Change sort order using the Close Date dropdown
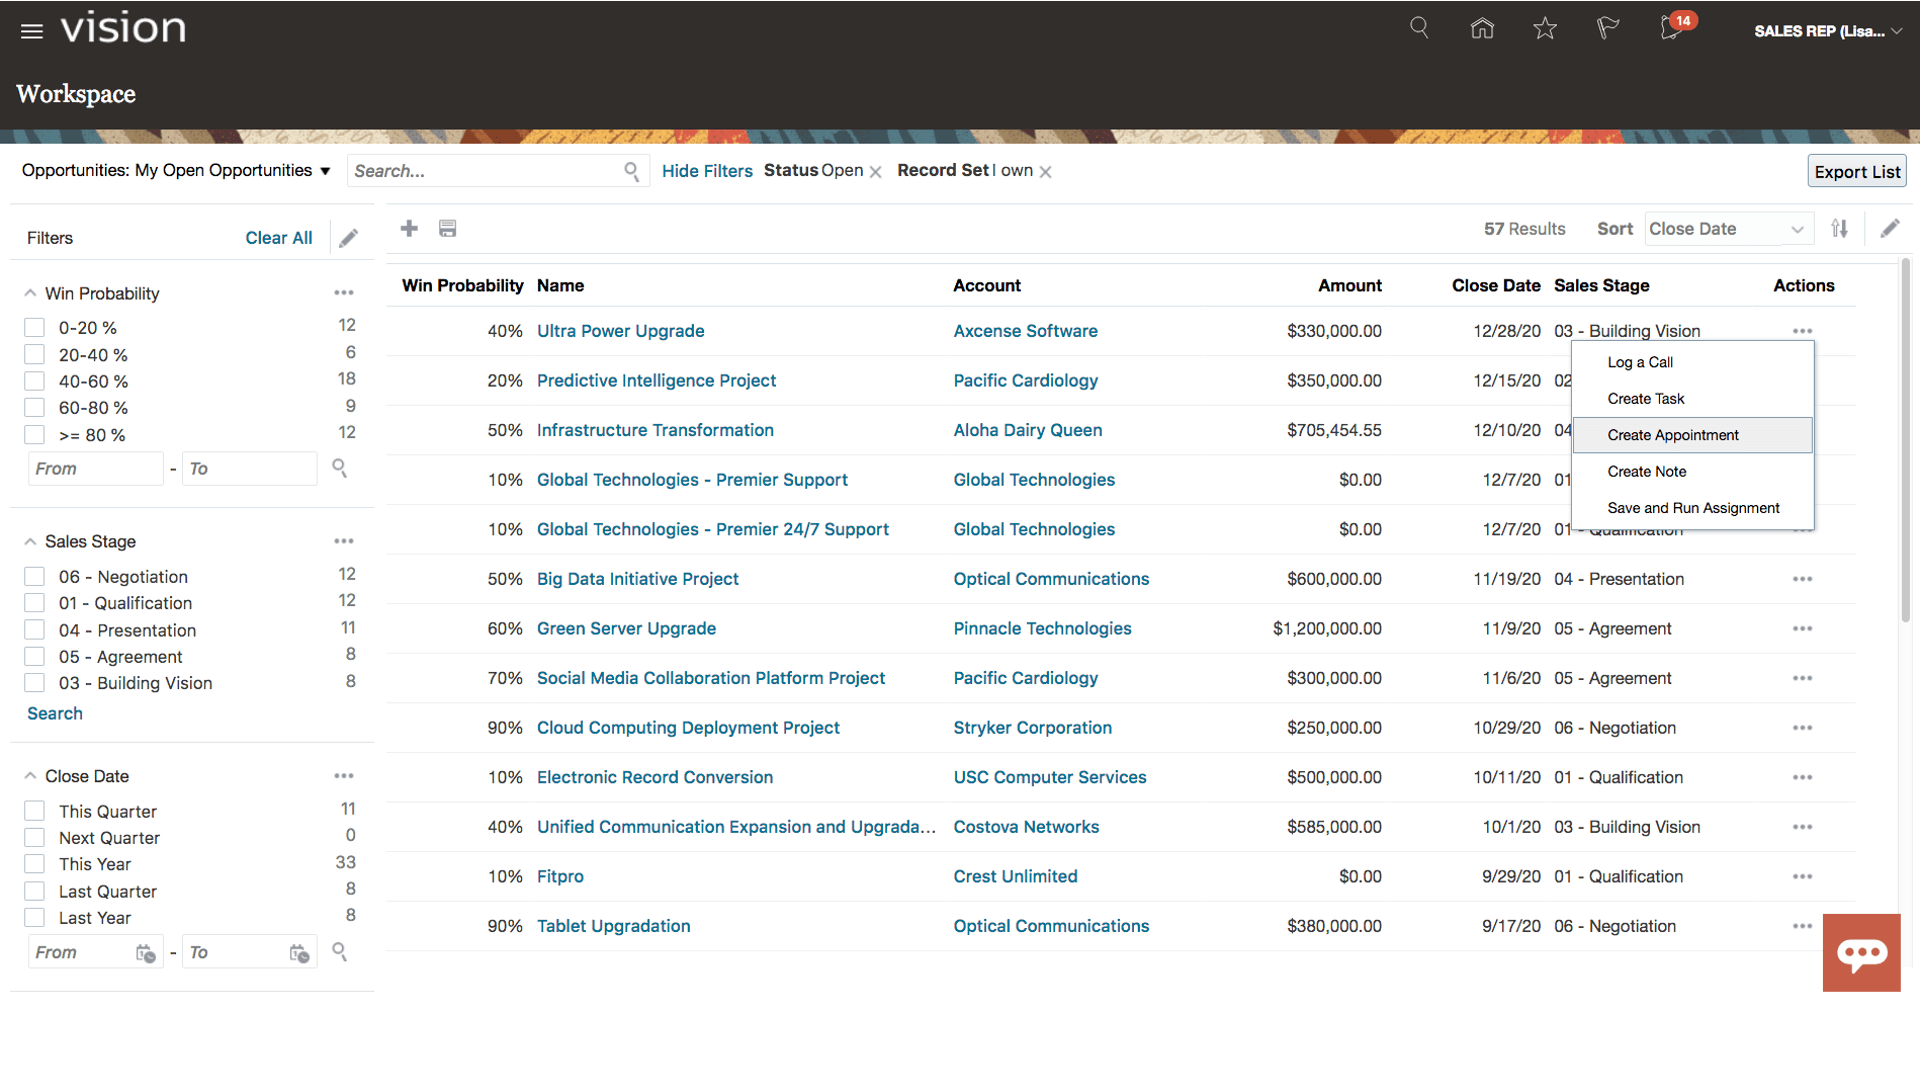This screenshot has height=1080, width=1920. 1728,228
